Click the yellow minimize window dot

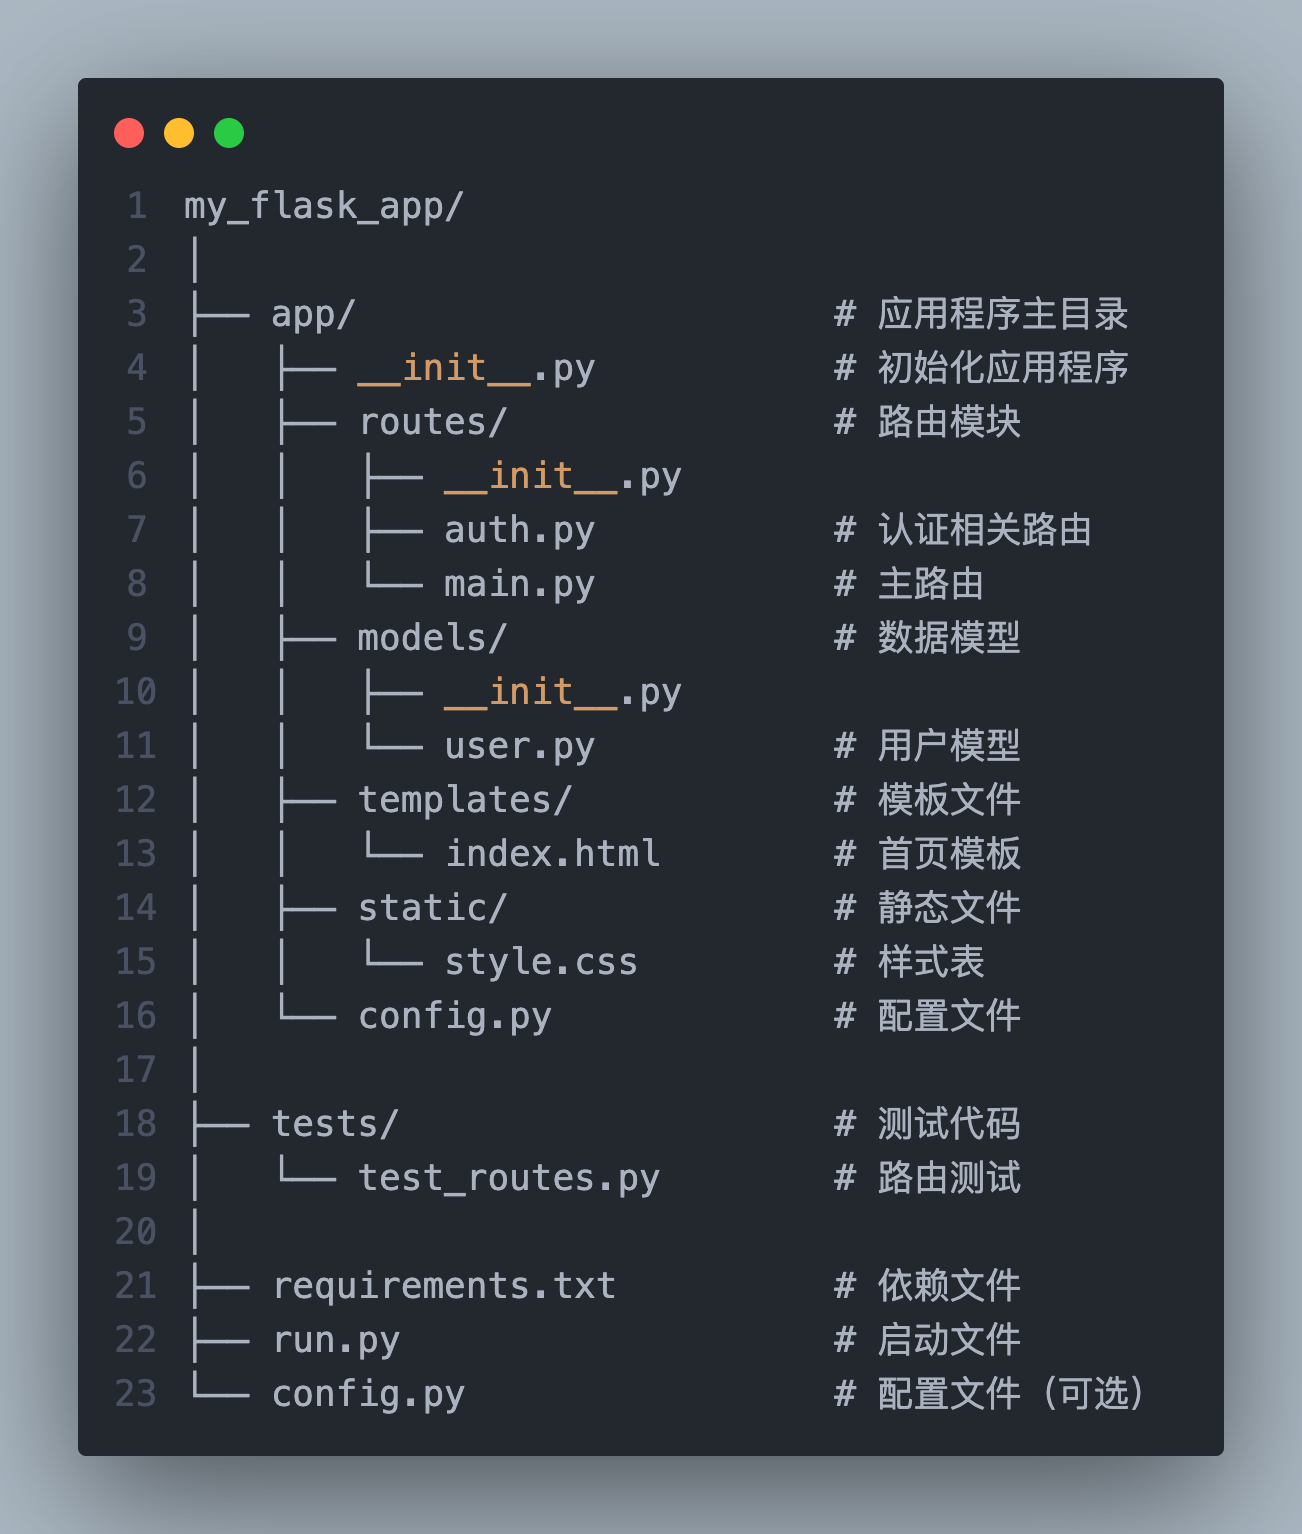tap(179, 133)
